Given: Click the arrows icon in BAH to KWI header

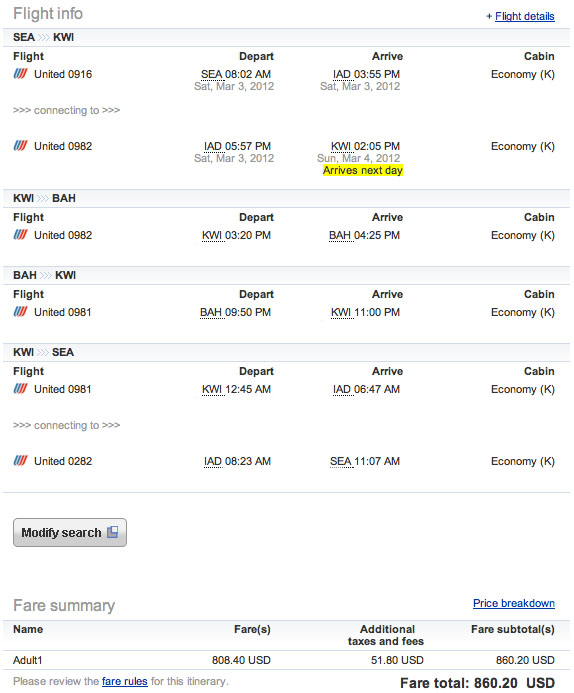Looking at the screenshot, I should pos(46,275).
